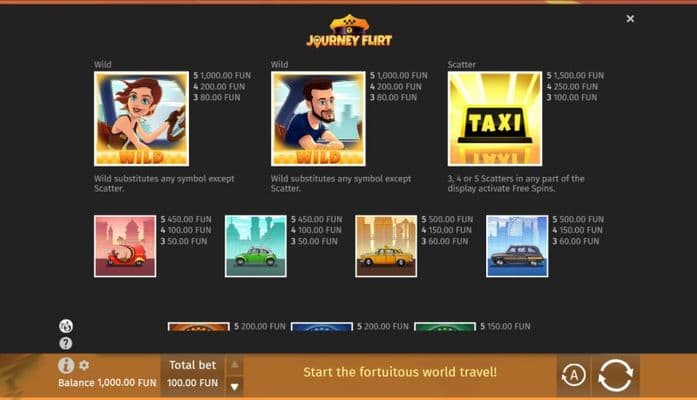This screenshot has width=697, height=400.
Task: Decrease total bet with down arrow
Action: (235, 386)
